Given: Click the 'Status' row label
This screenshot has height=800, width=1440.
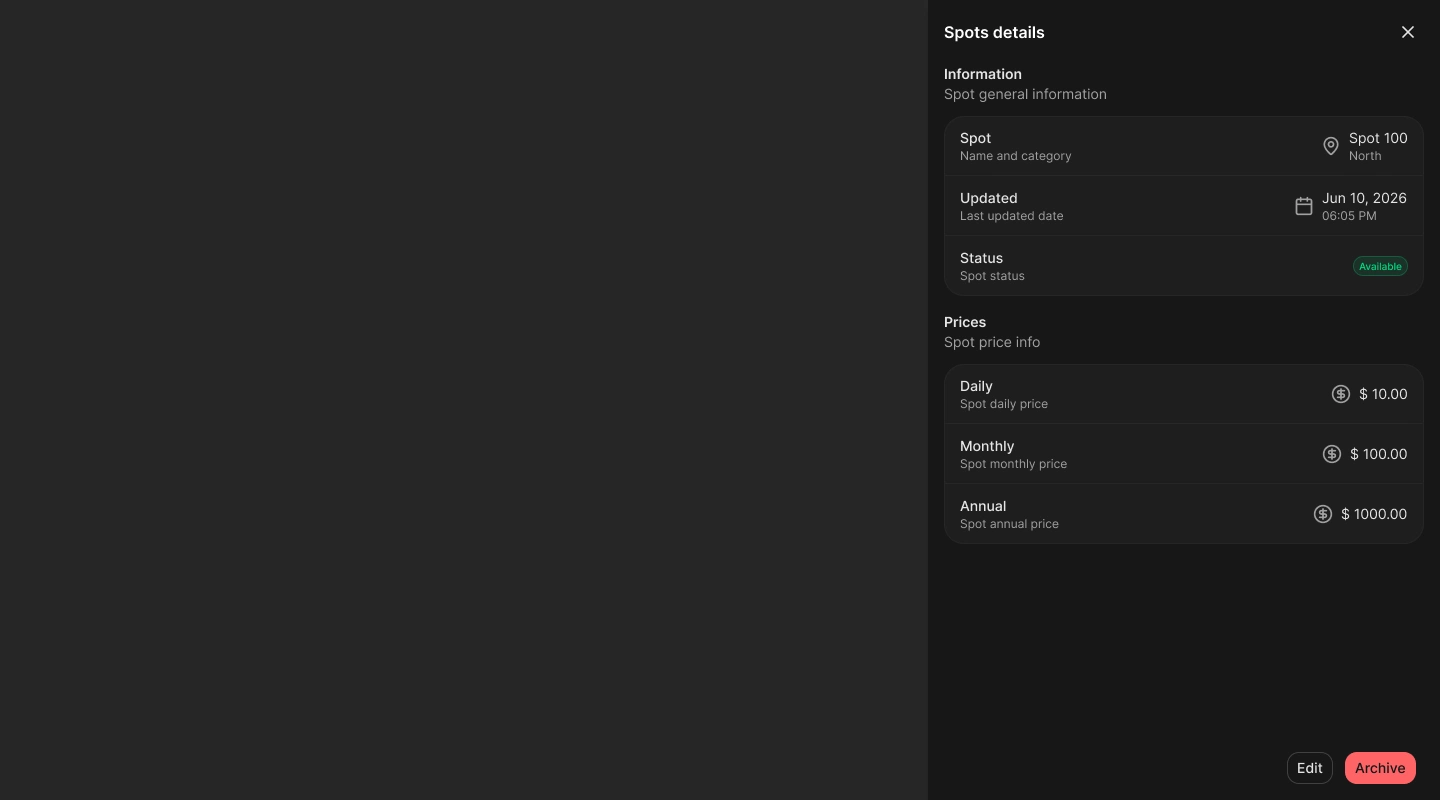Looking at the screenshot, I should coord(981,258).
